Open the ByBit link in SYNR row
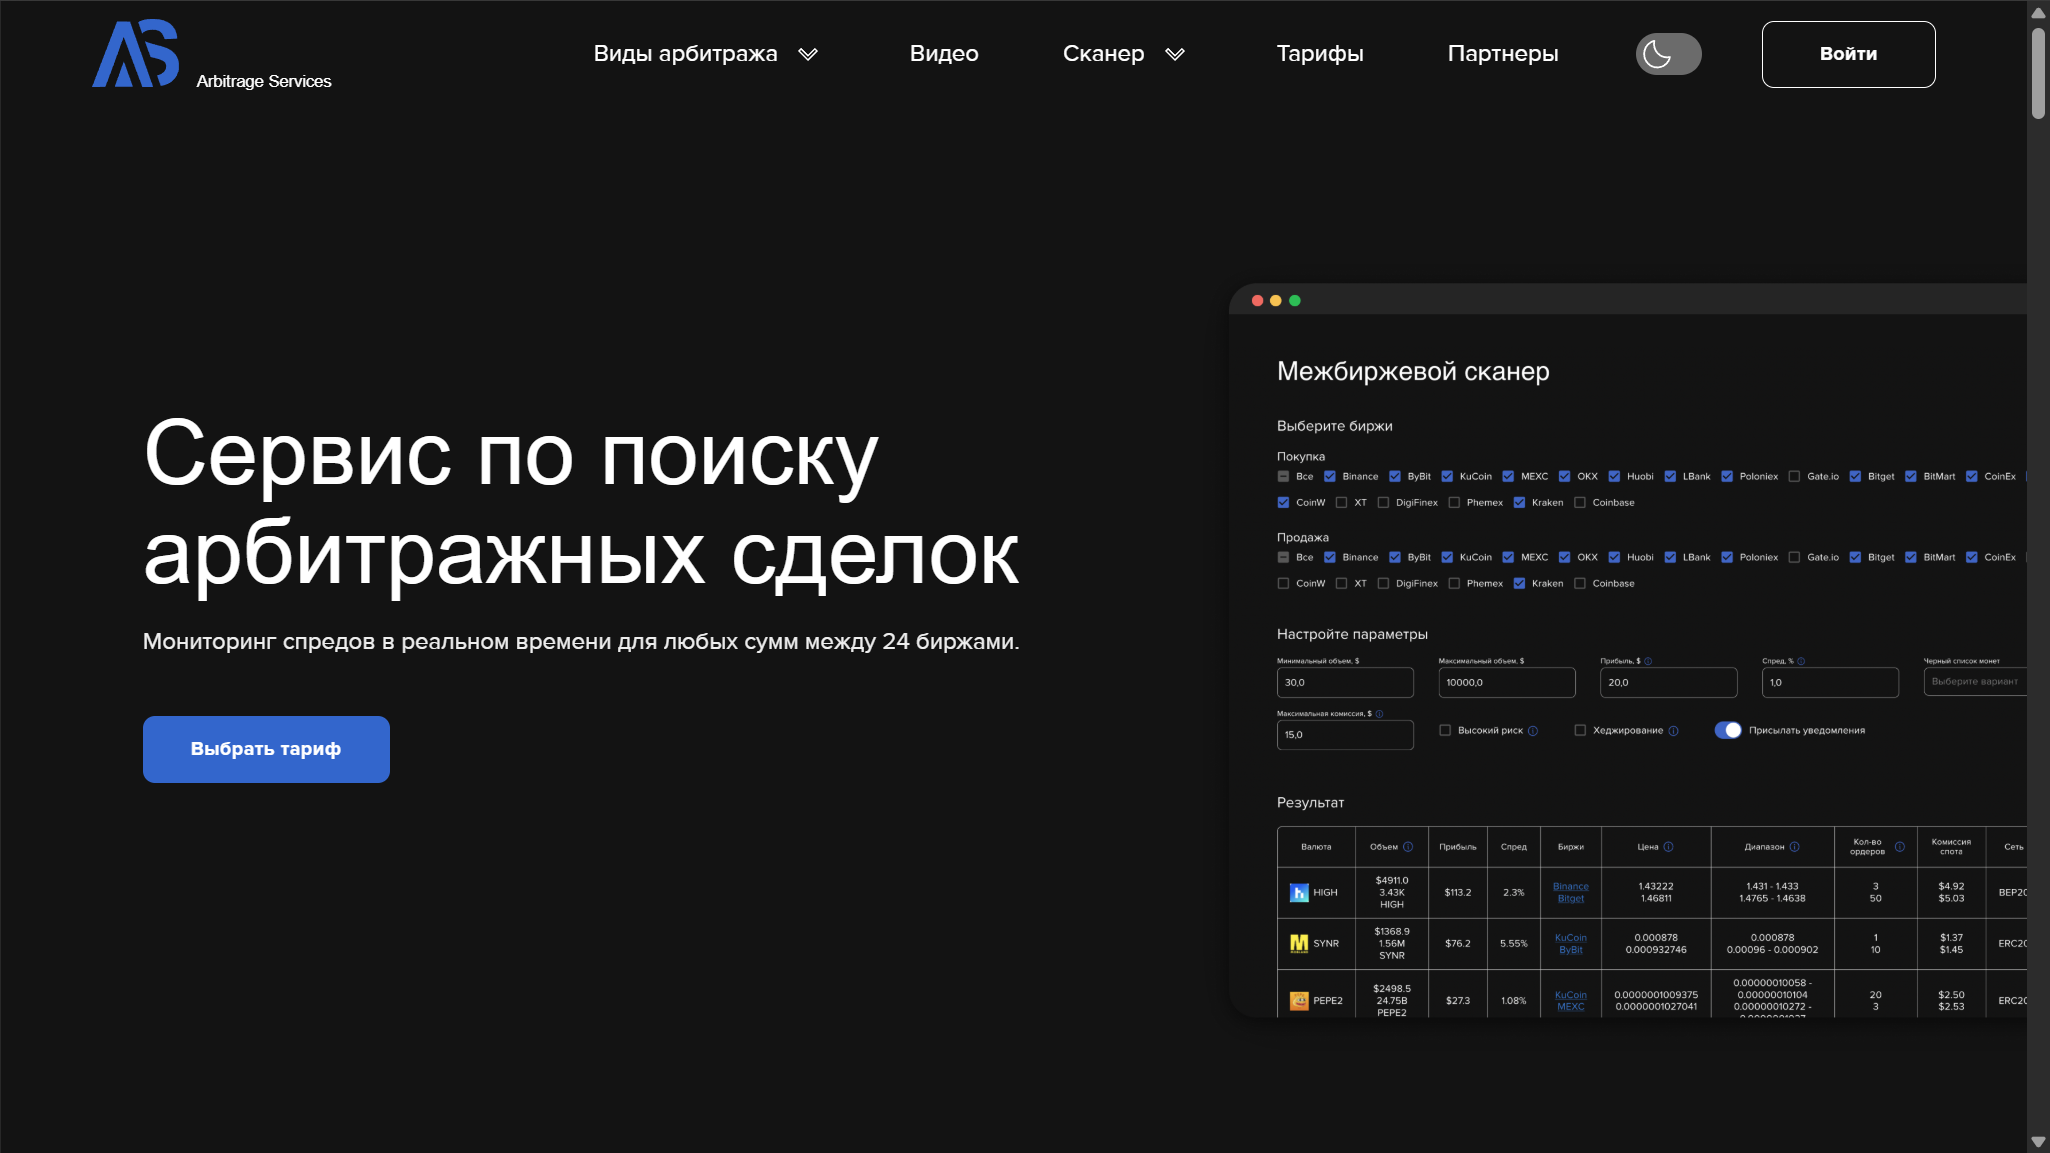This screenshot has width=2050, height=1153. point(1570,950)
